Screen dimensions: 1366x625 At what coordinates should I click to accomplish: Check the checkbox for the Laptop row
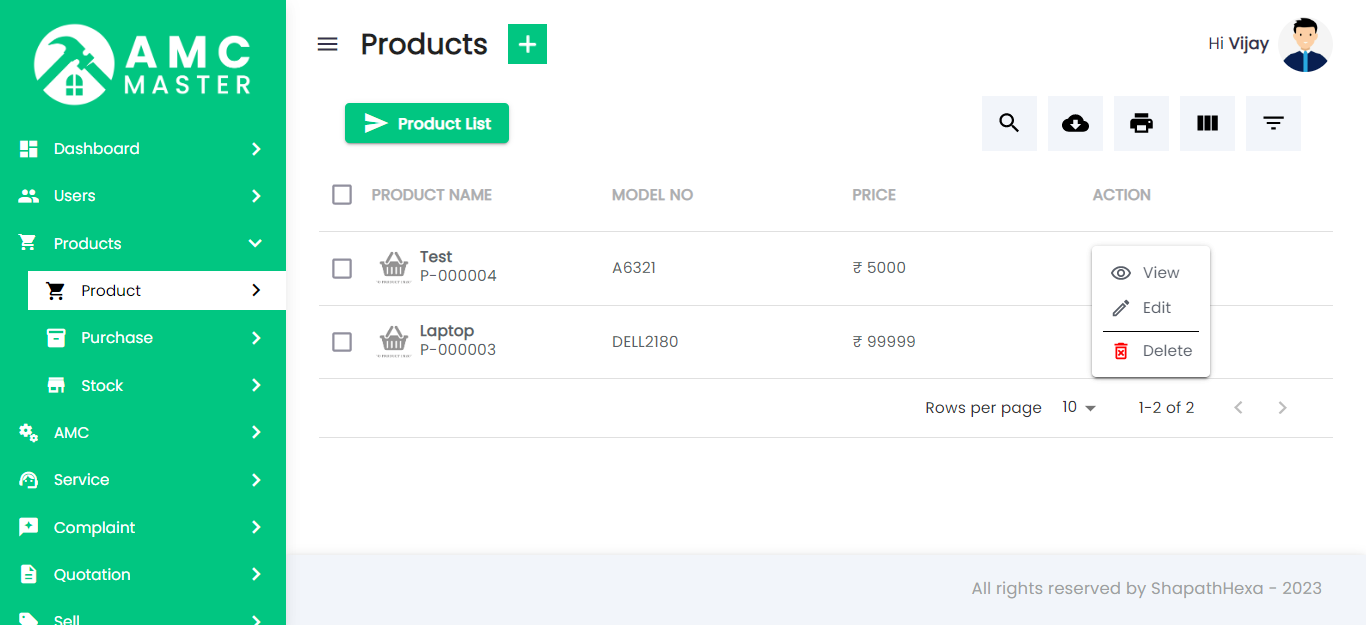(x=341, y=341)
